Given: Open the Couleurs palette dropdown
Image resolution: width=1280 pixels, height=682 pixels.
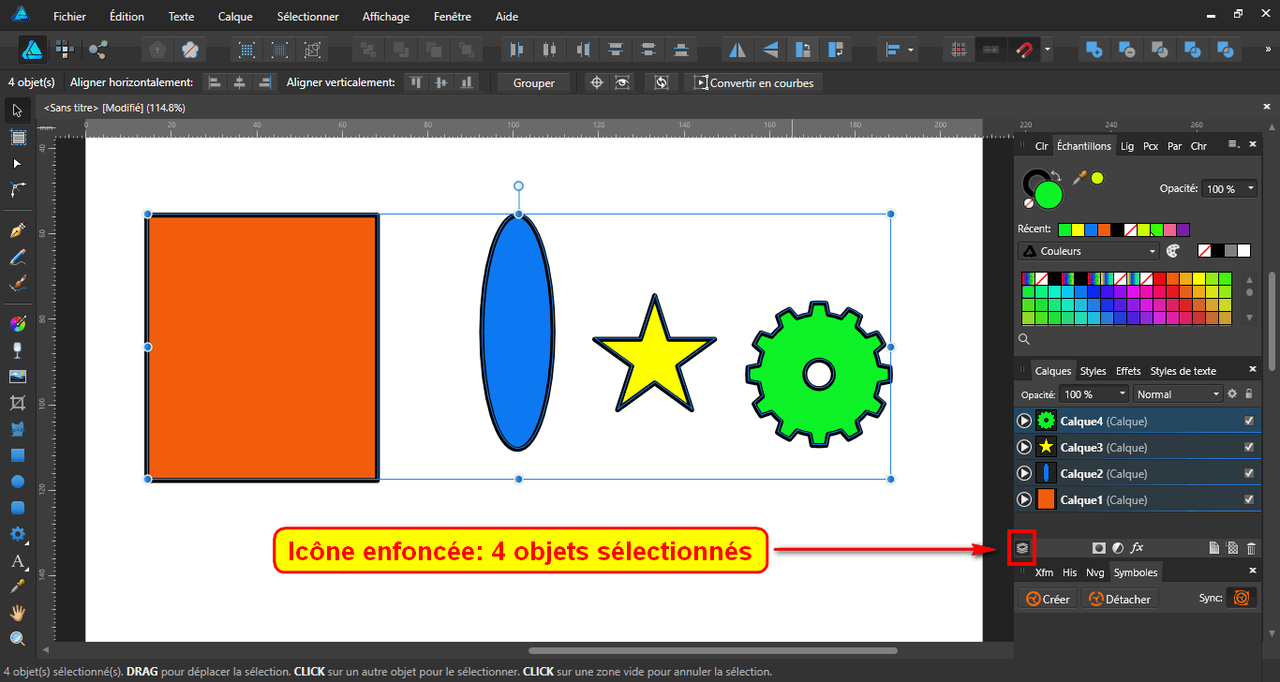Looking at the screenshot, I should [1089, 251].
